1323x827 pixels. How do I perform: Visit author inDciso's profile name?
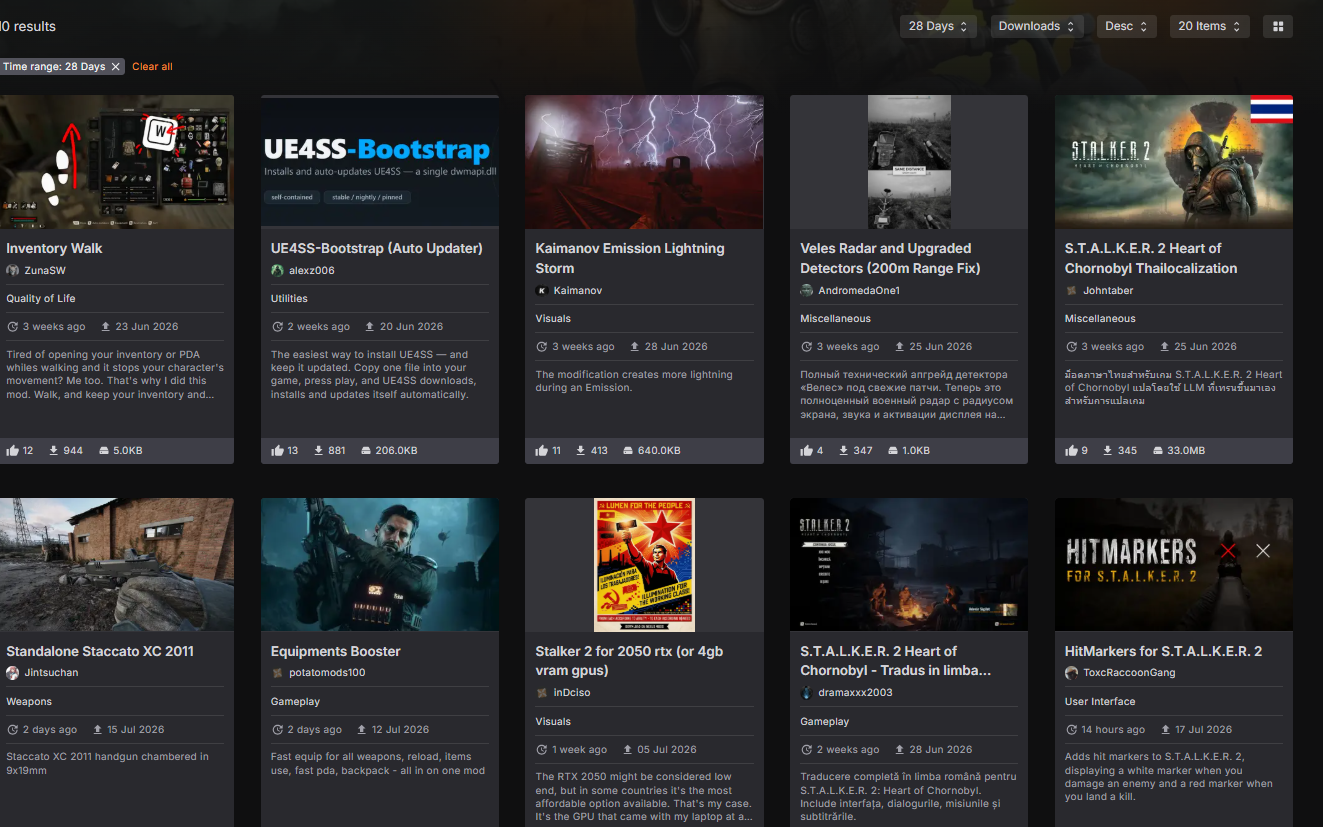tap(572, 693)
